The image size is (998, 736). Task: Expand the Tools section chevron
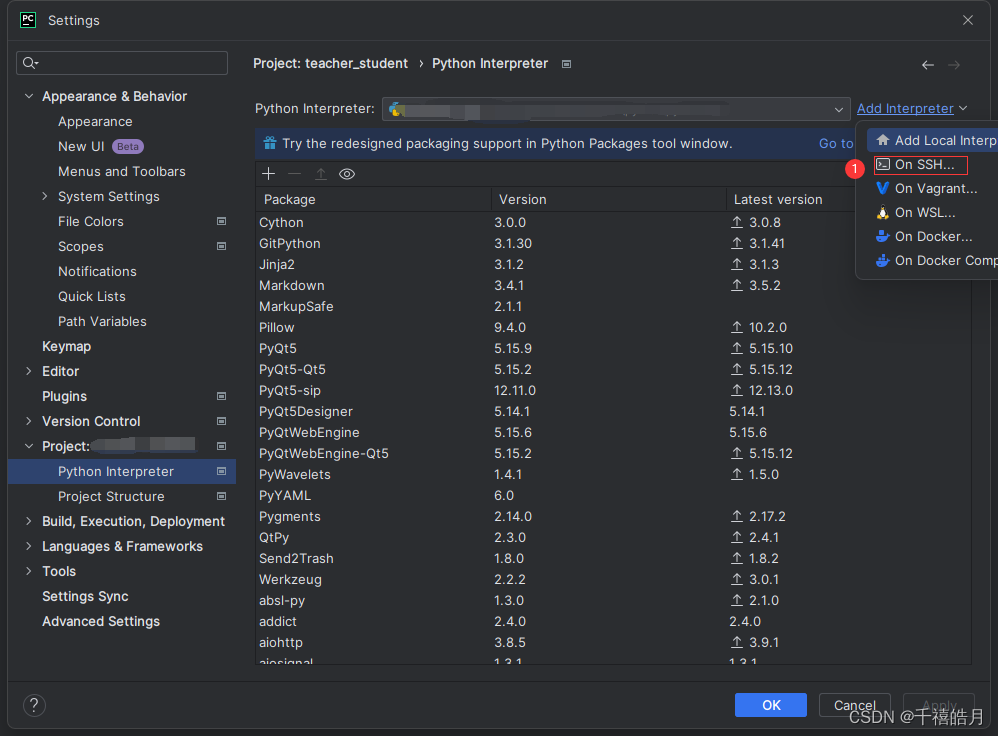(x=29, y=571)
